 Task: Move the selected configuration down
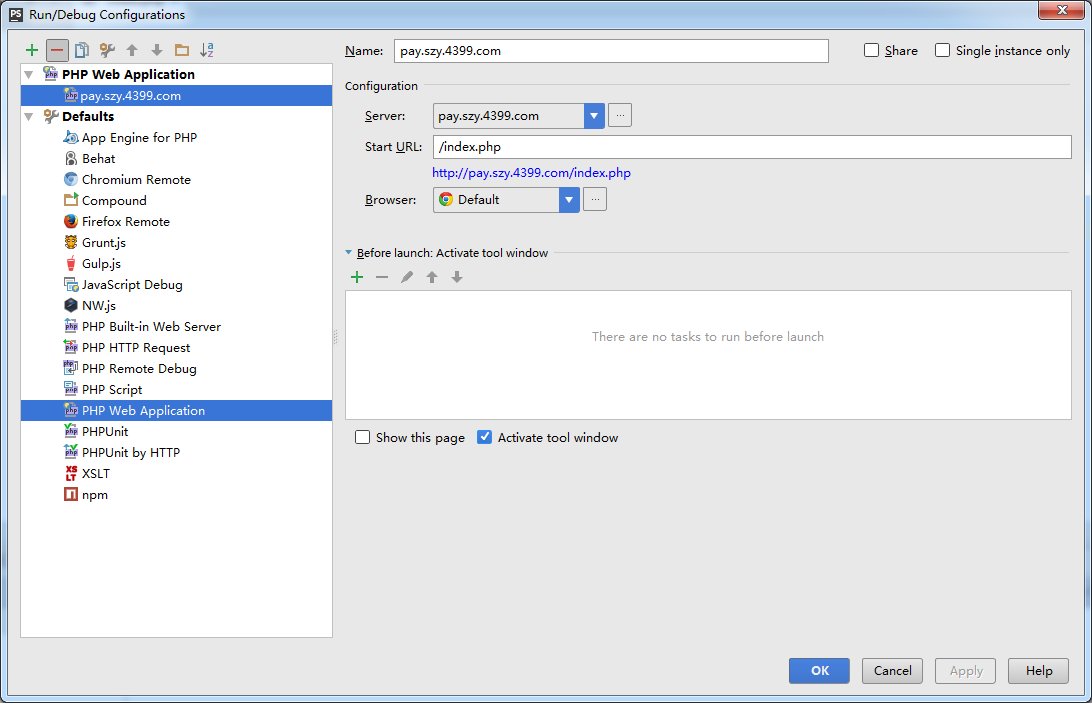click(156, 50)
